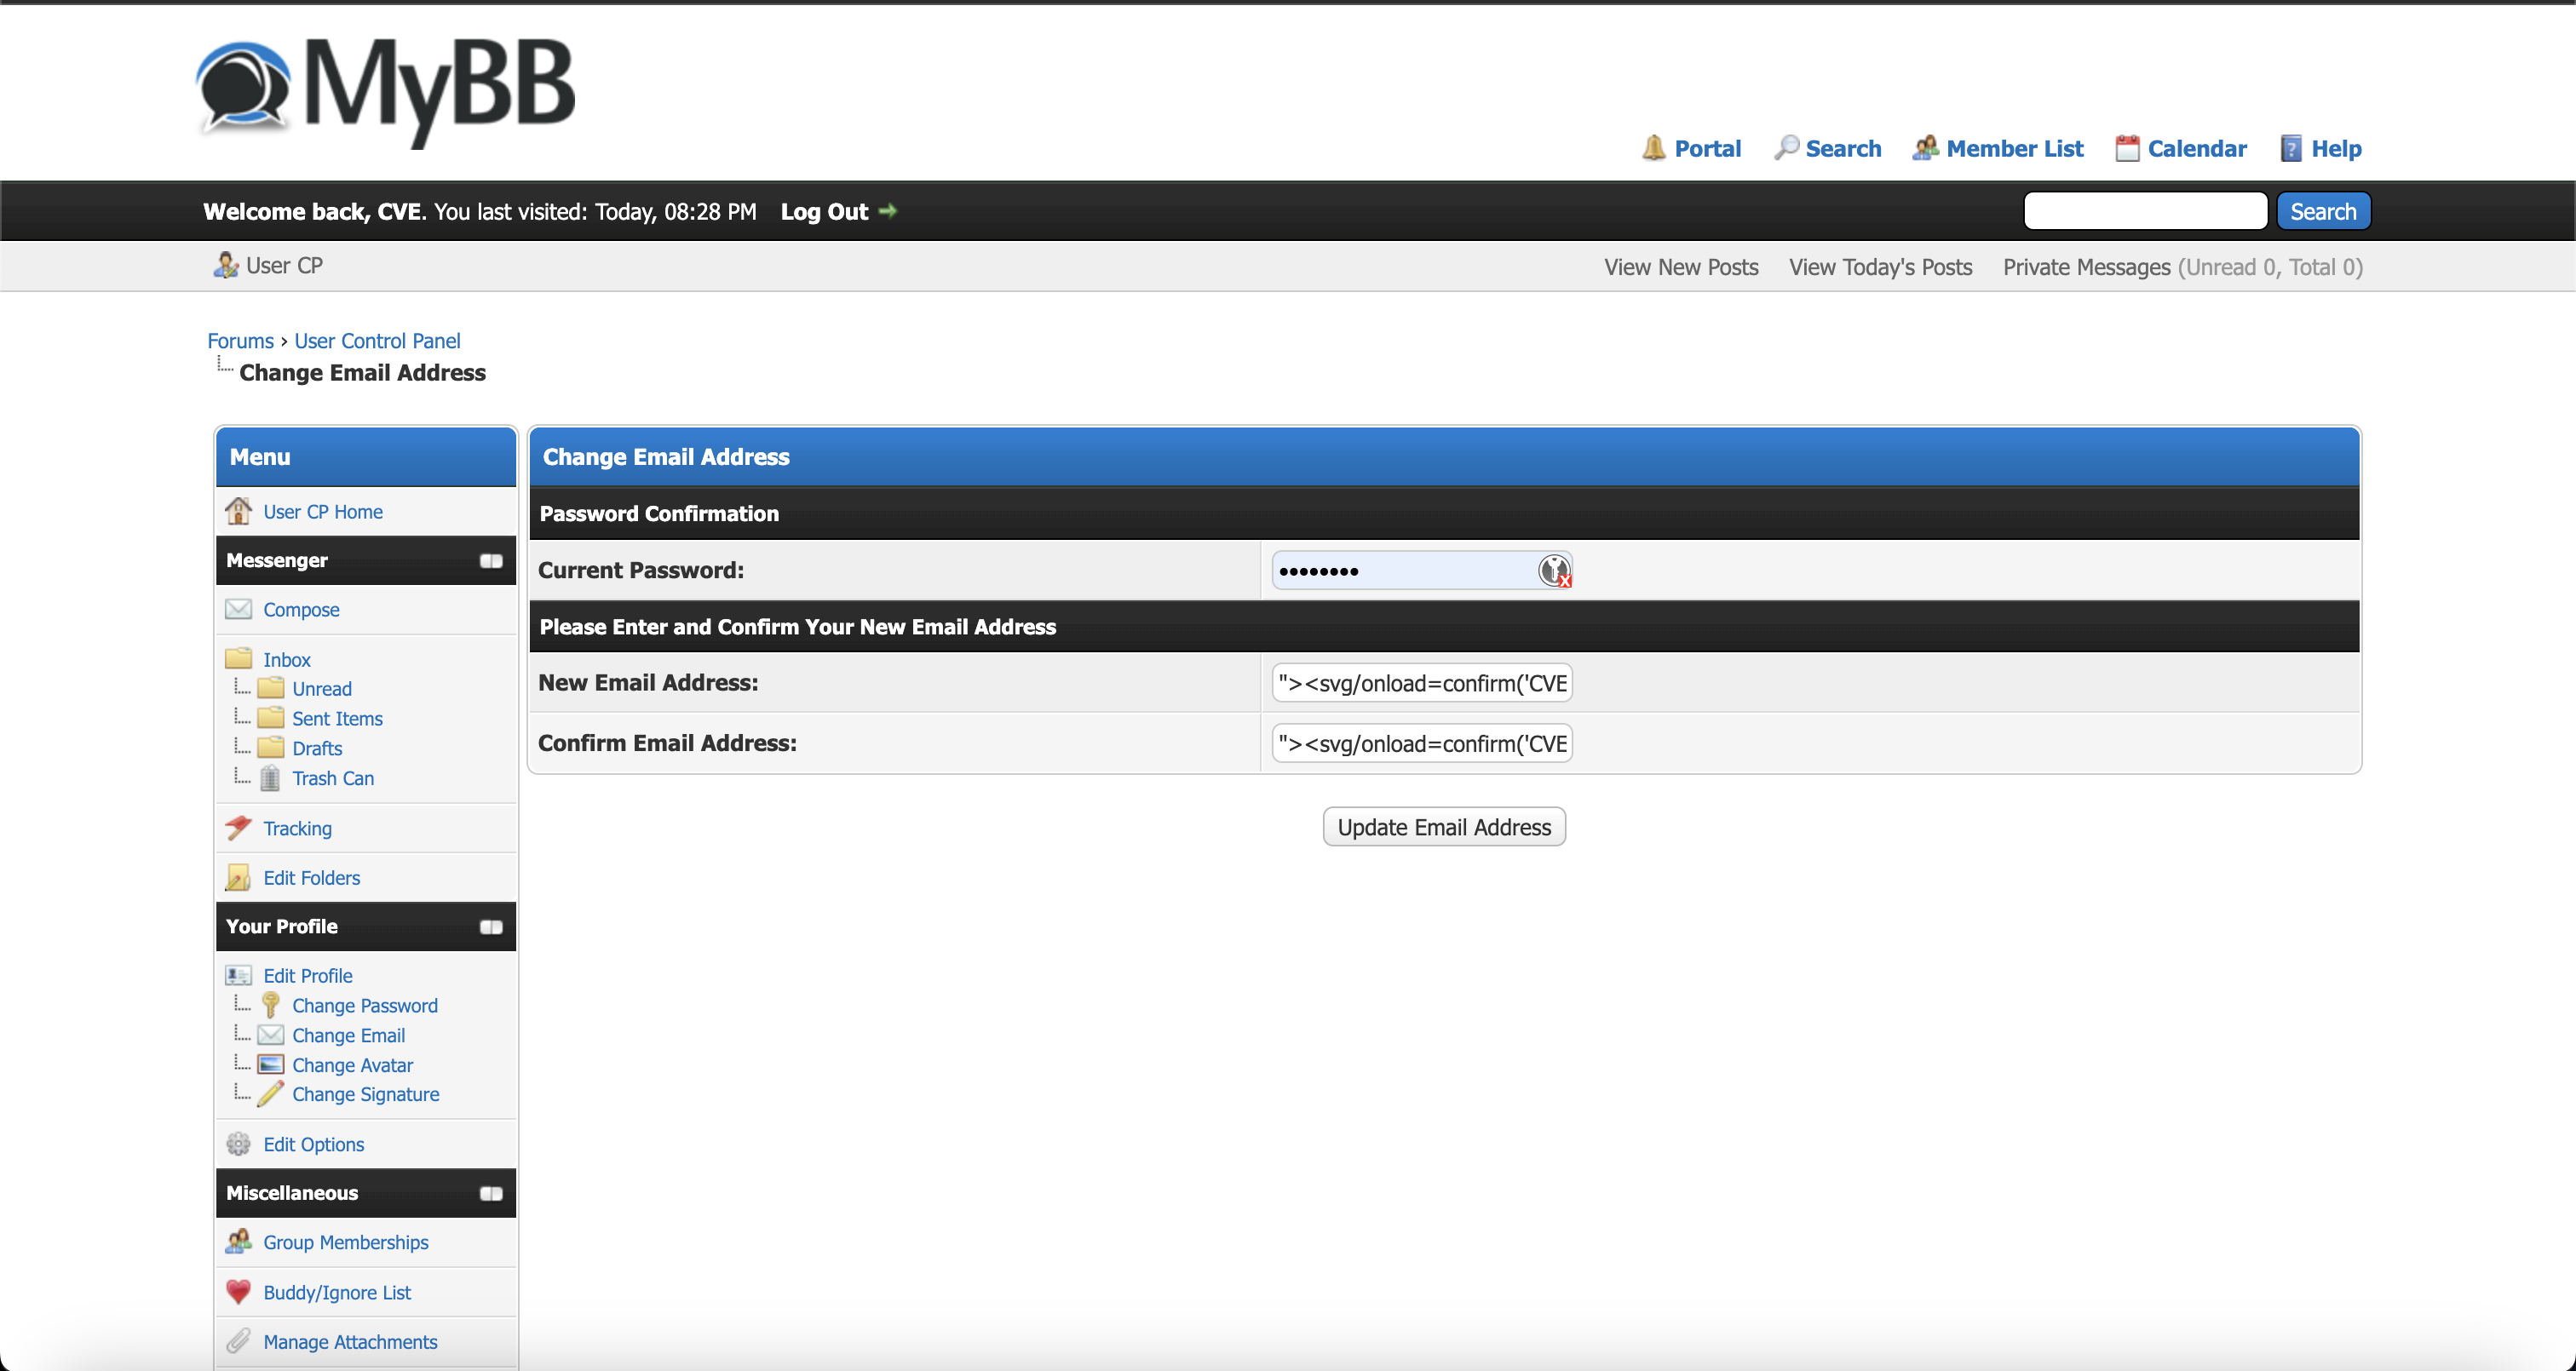
Task: Click the Change Signature pencil icon
Action: tap(270, 1094)
